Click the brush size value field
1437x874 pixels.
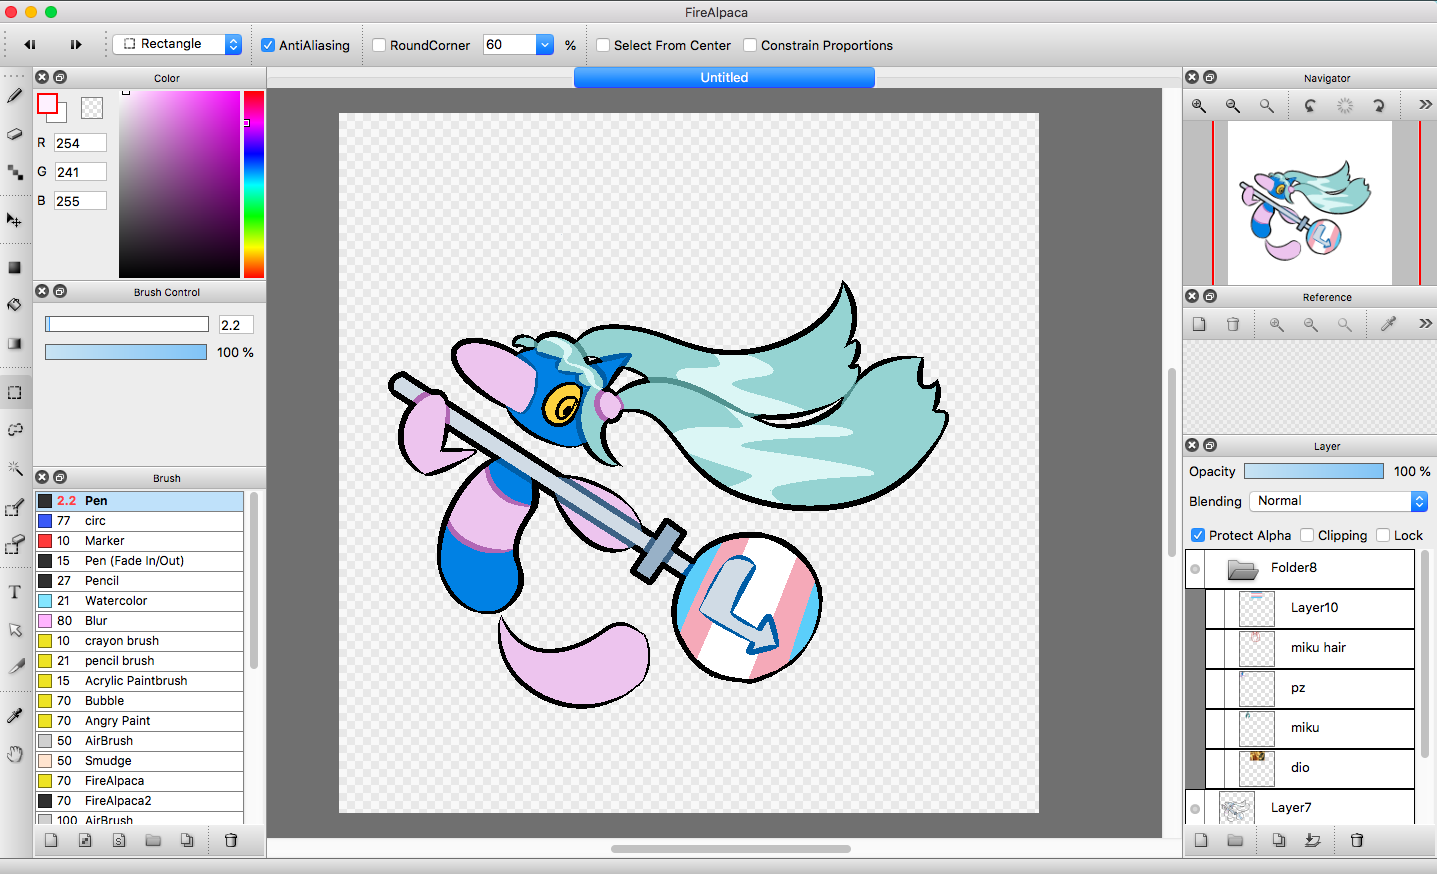point(236,324)
